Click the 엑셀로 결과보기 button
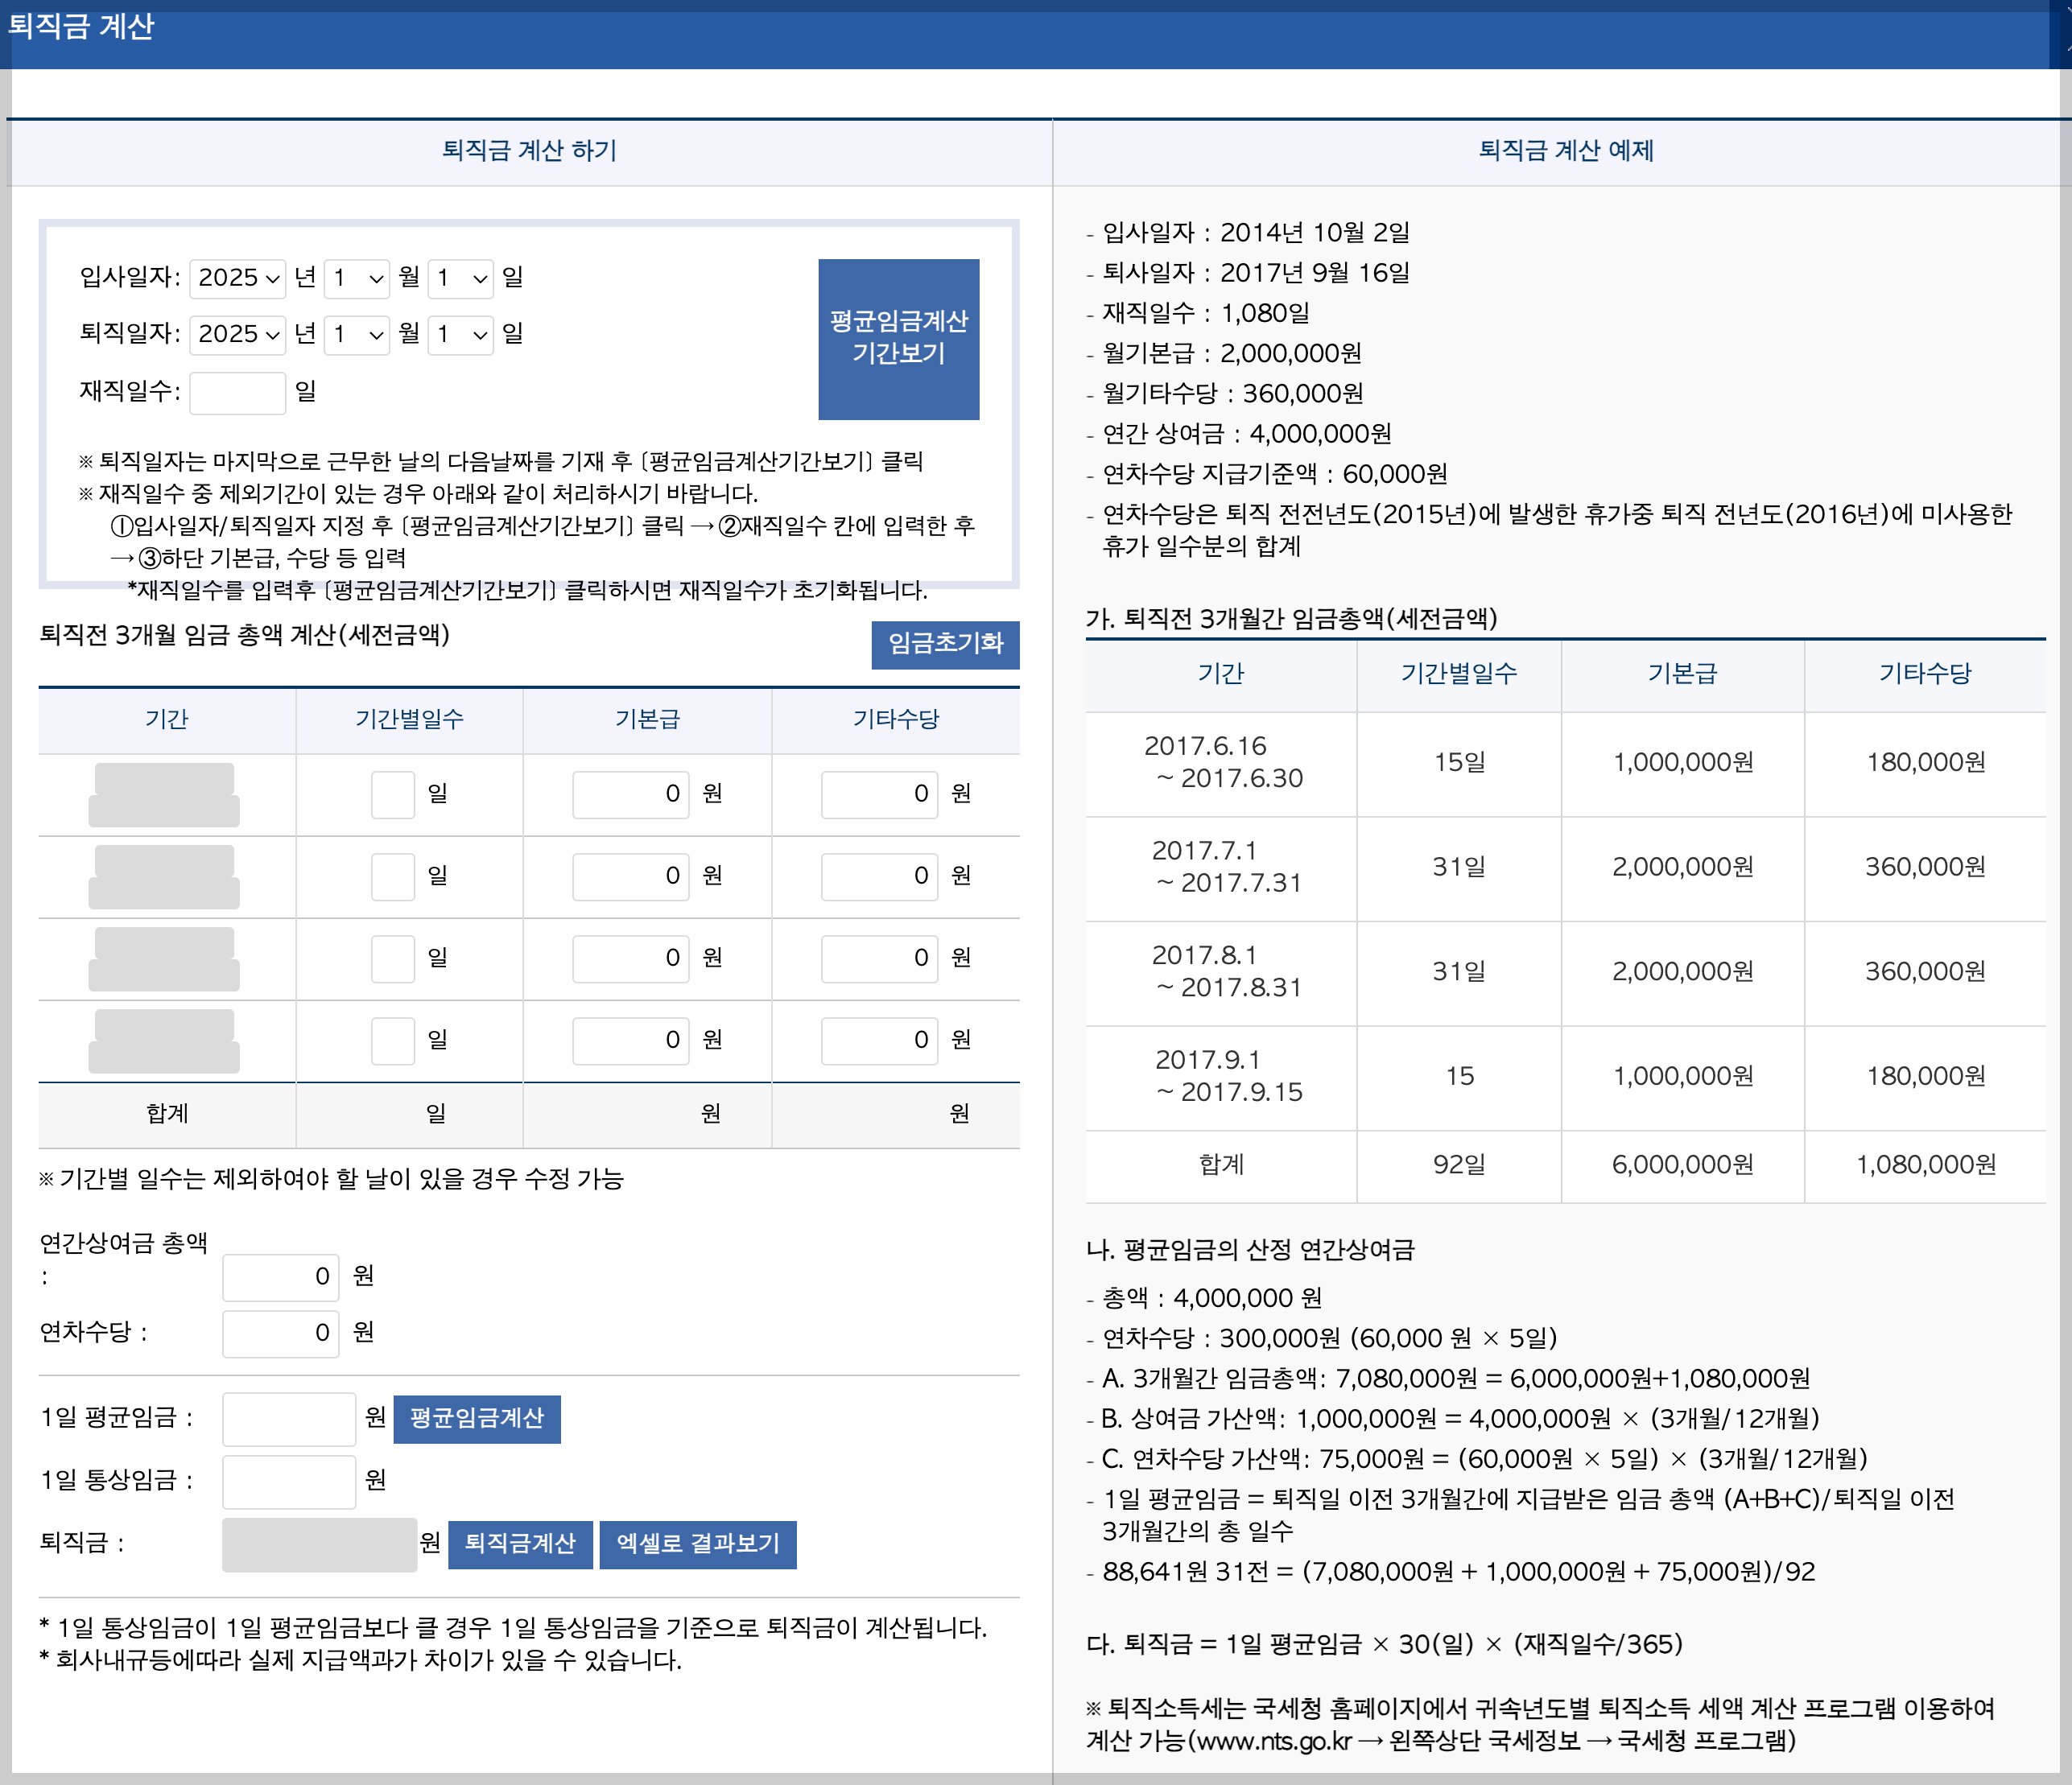2072x1785 pixels. 697,1544
